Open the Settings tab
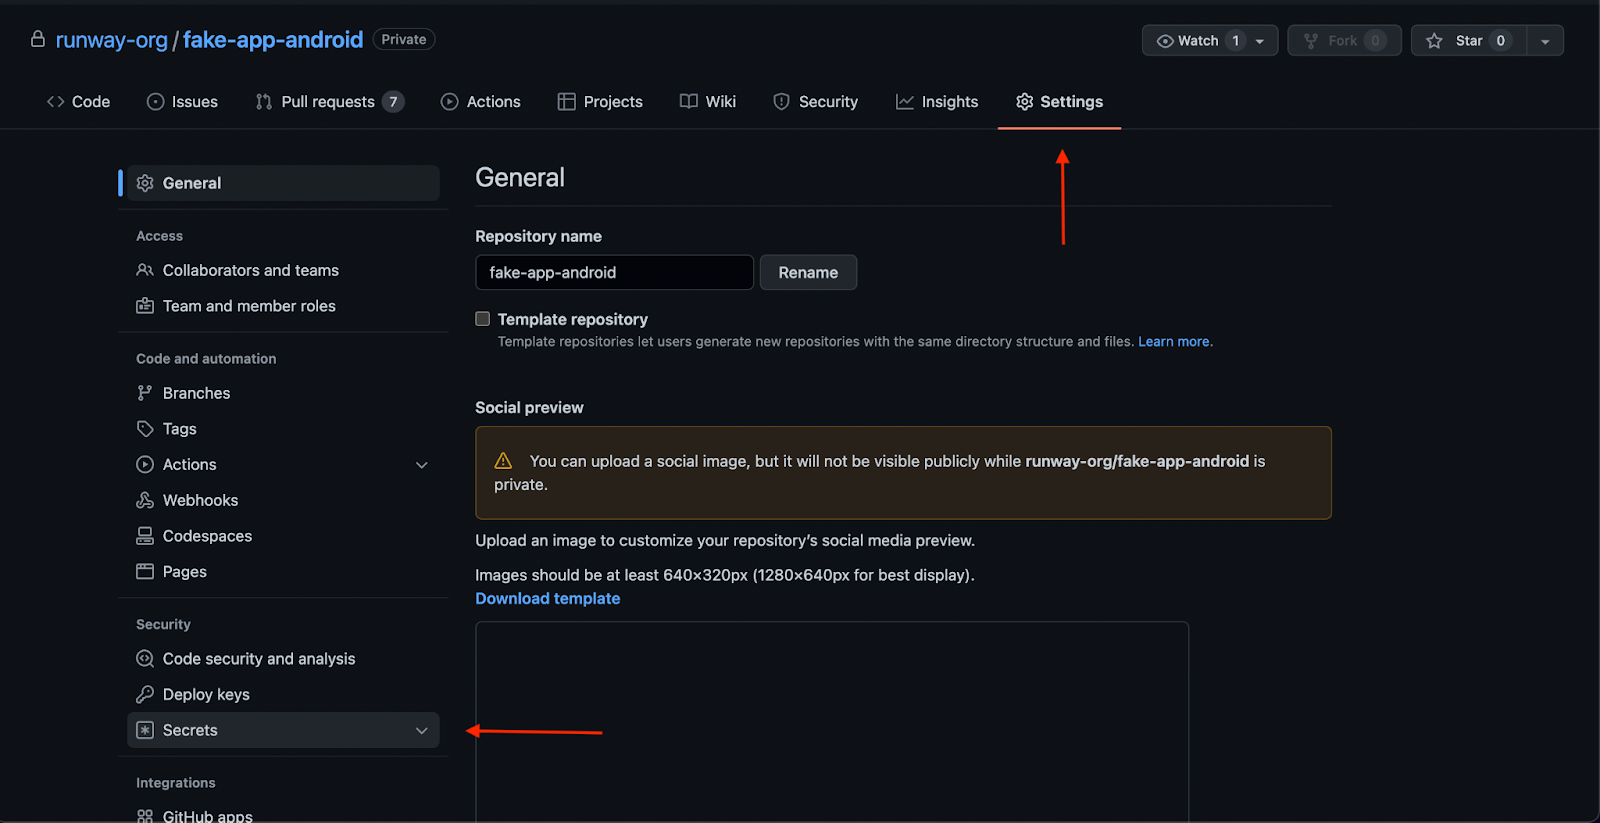Viewport: 1600px width, 823px height. [x=1059, y=101]
